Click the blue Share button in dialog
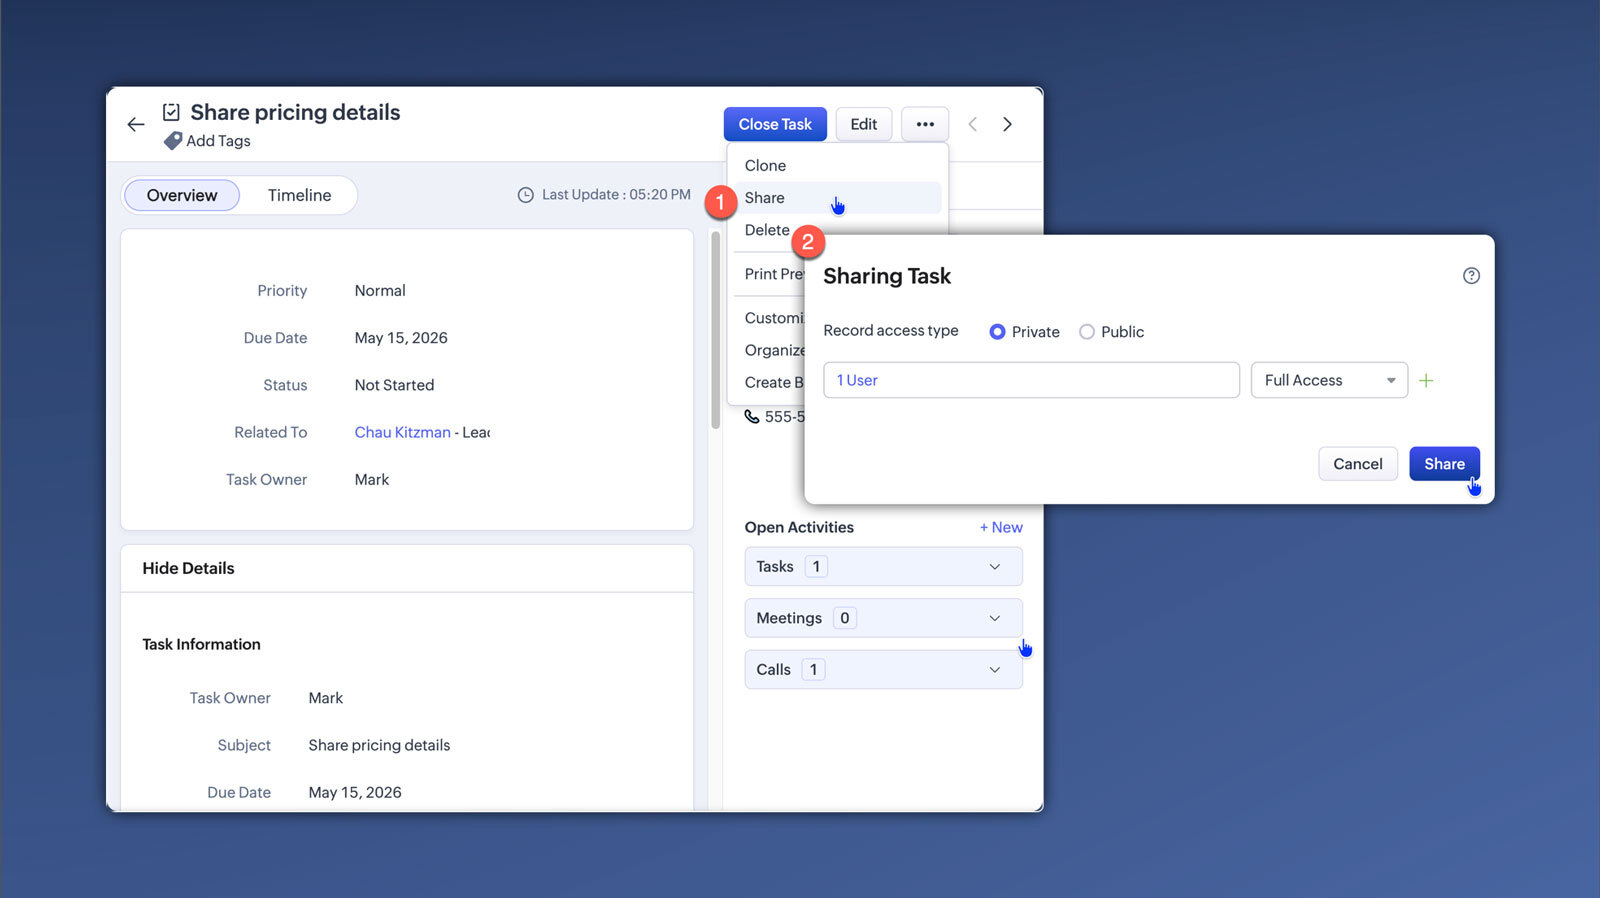The height and width of the screenshot is (898, 1600). (1444, 464)
